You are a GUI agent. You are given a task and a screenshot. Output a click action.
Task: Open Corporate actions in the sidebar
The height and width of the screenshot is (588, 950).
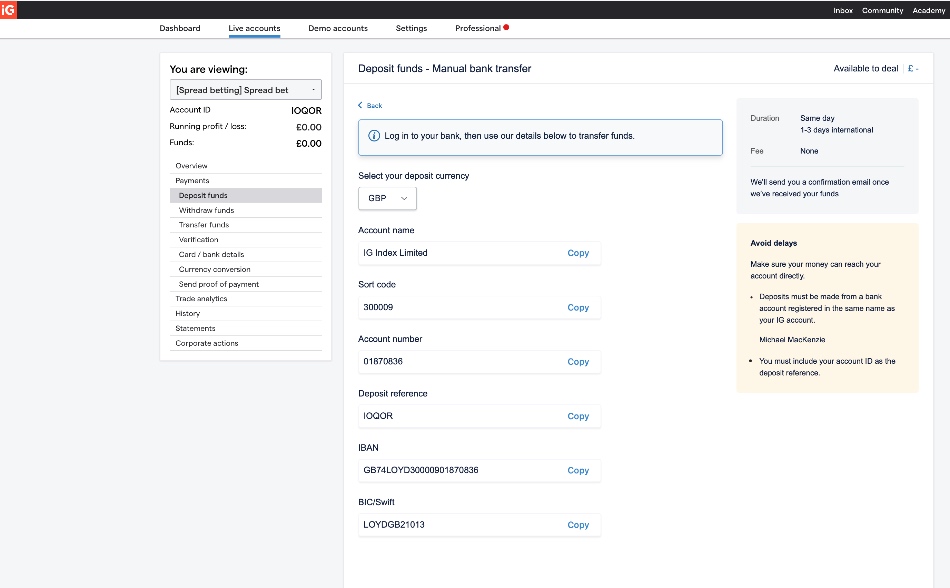[245, 343]
